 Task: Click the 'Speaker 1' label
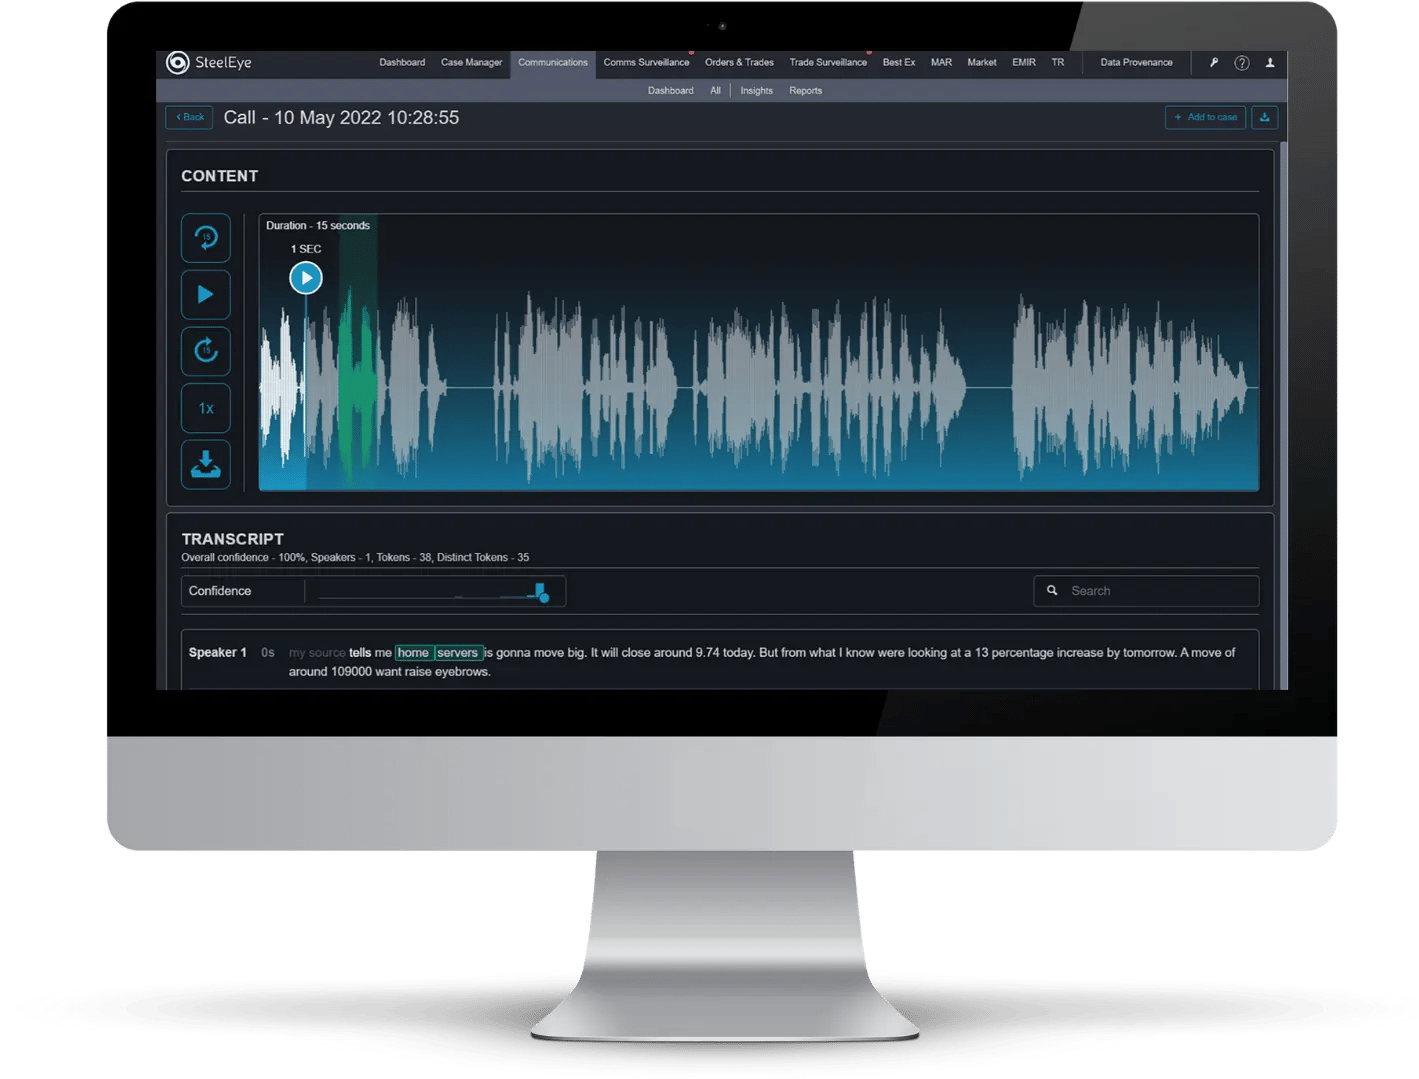coord(217,653)
